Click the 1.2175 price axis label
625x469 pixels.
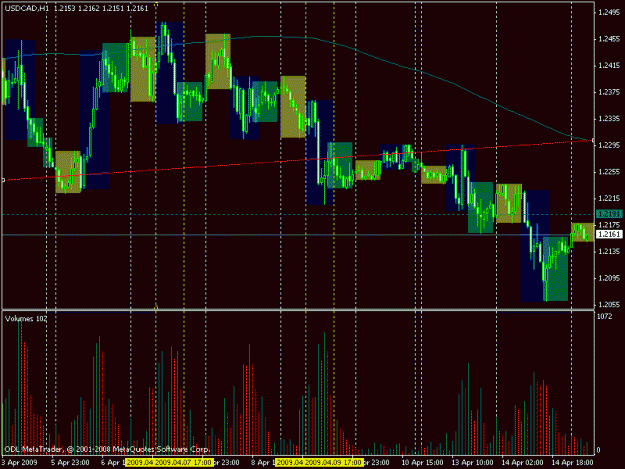(x=609, y=225)
